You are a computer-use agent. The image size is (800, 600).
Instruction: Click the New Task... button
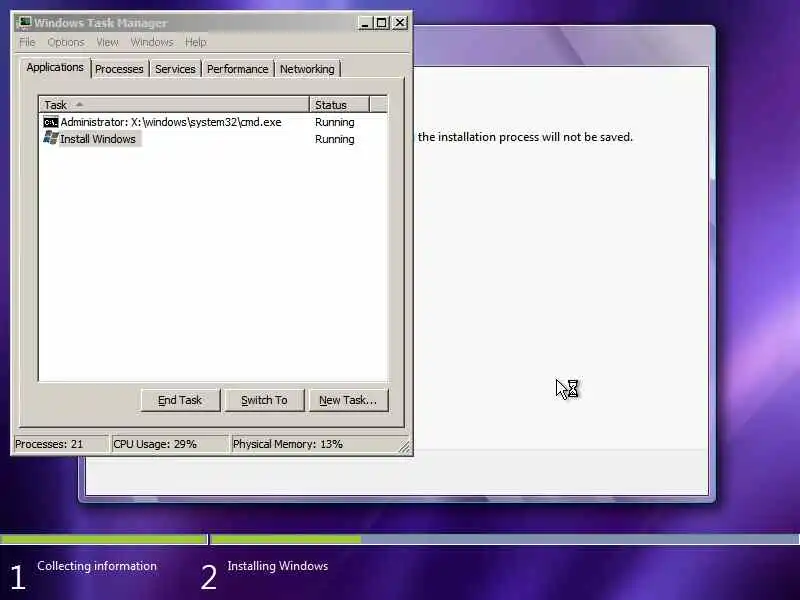pyautogui.click(x=348, y=400)
